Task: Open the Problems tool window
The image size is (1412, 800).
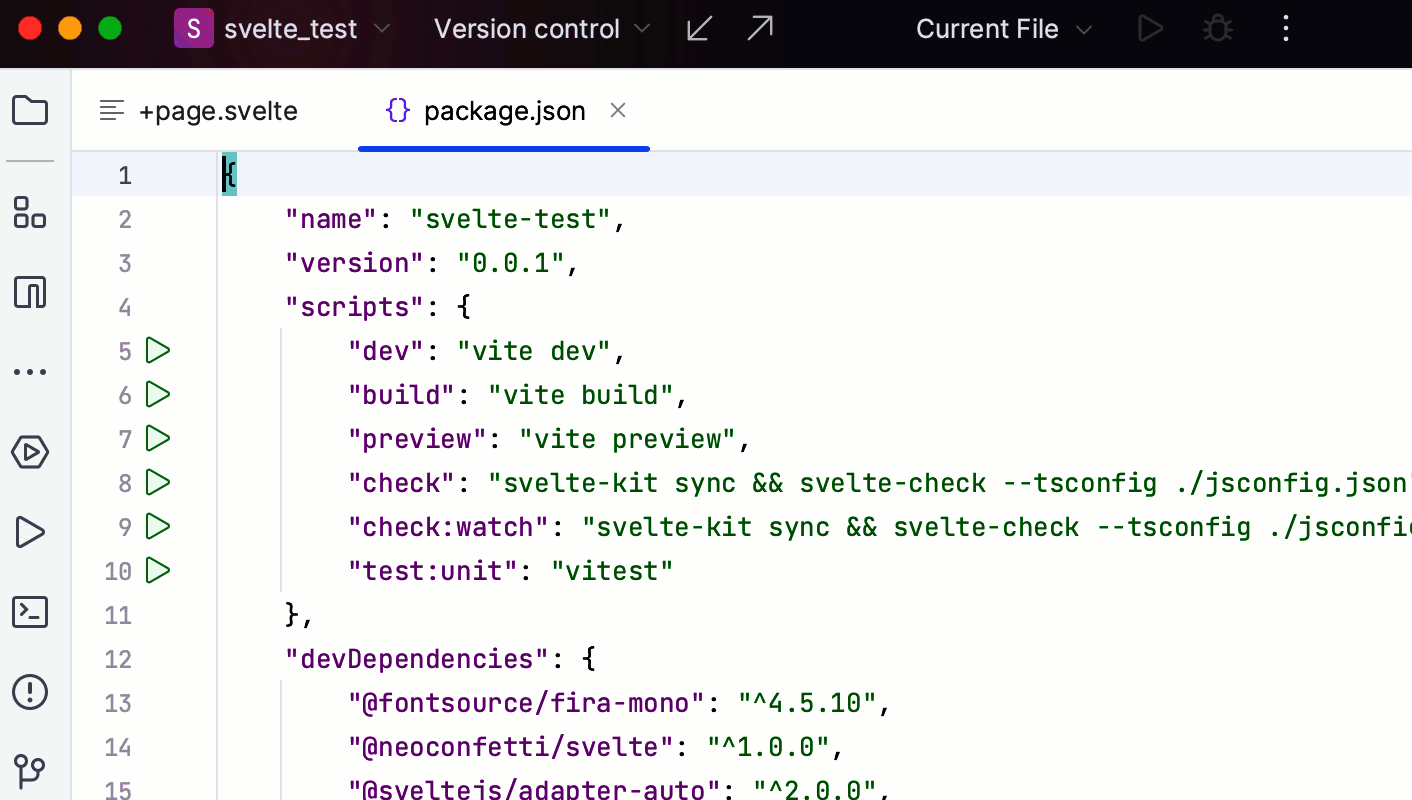Action: coord(30,691)
